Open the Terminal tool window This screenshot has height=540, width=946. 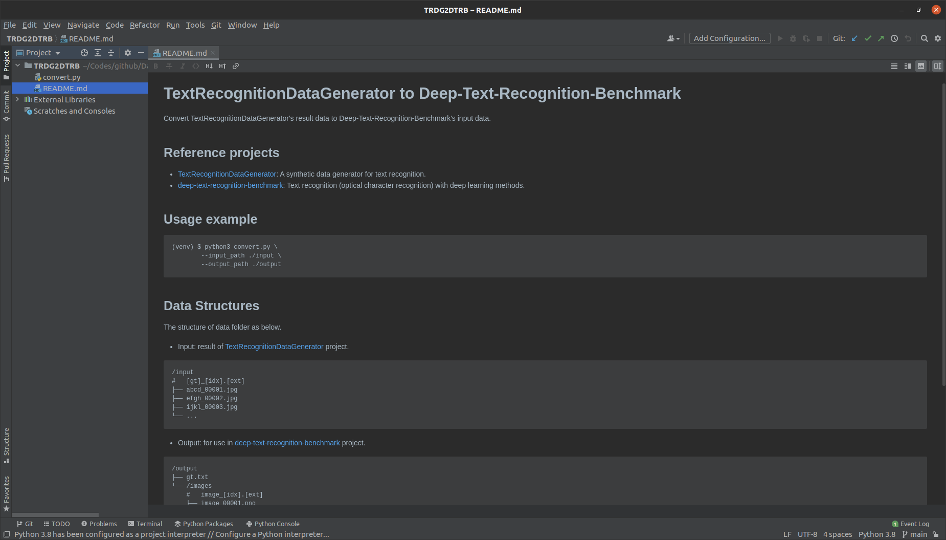[145, 524]
